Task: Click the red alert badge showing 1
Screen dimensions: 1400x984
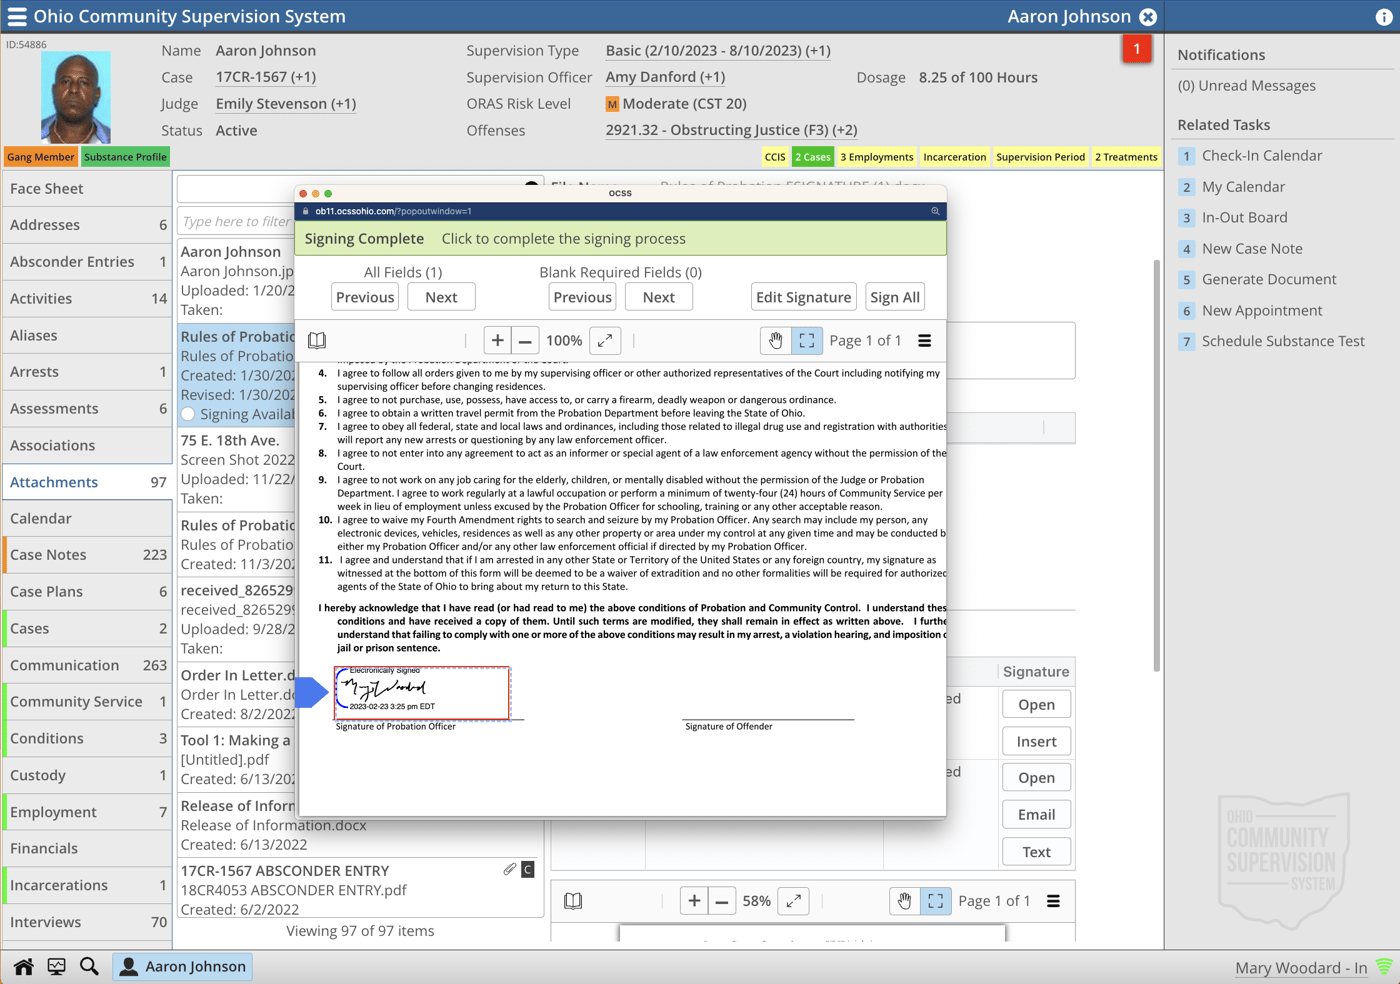Action: 1137,49
